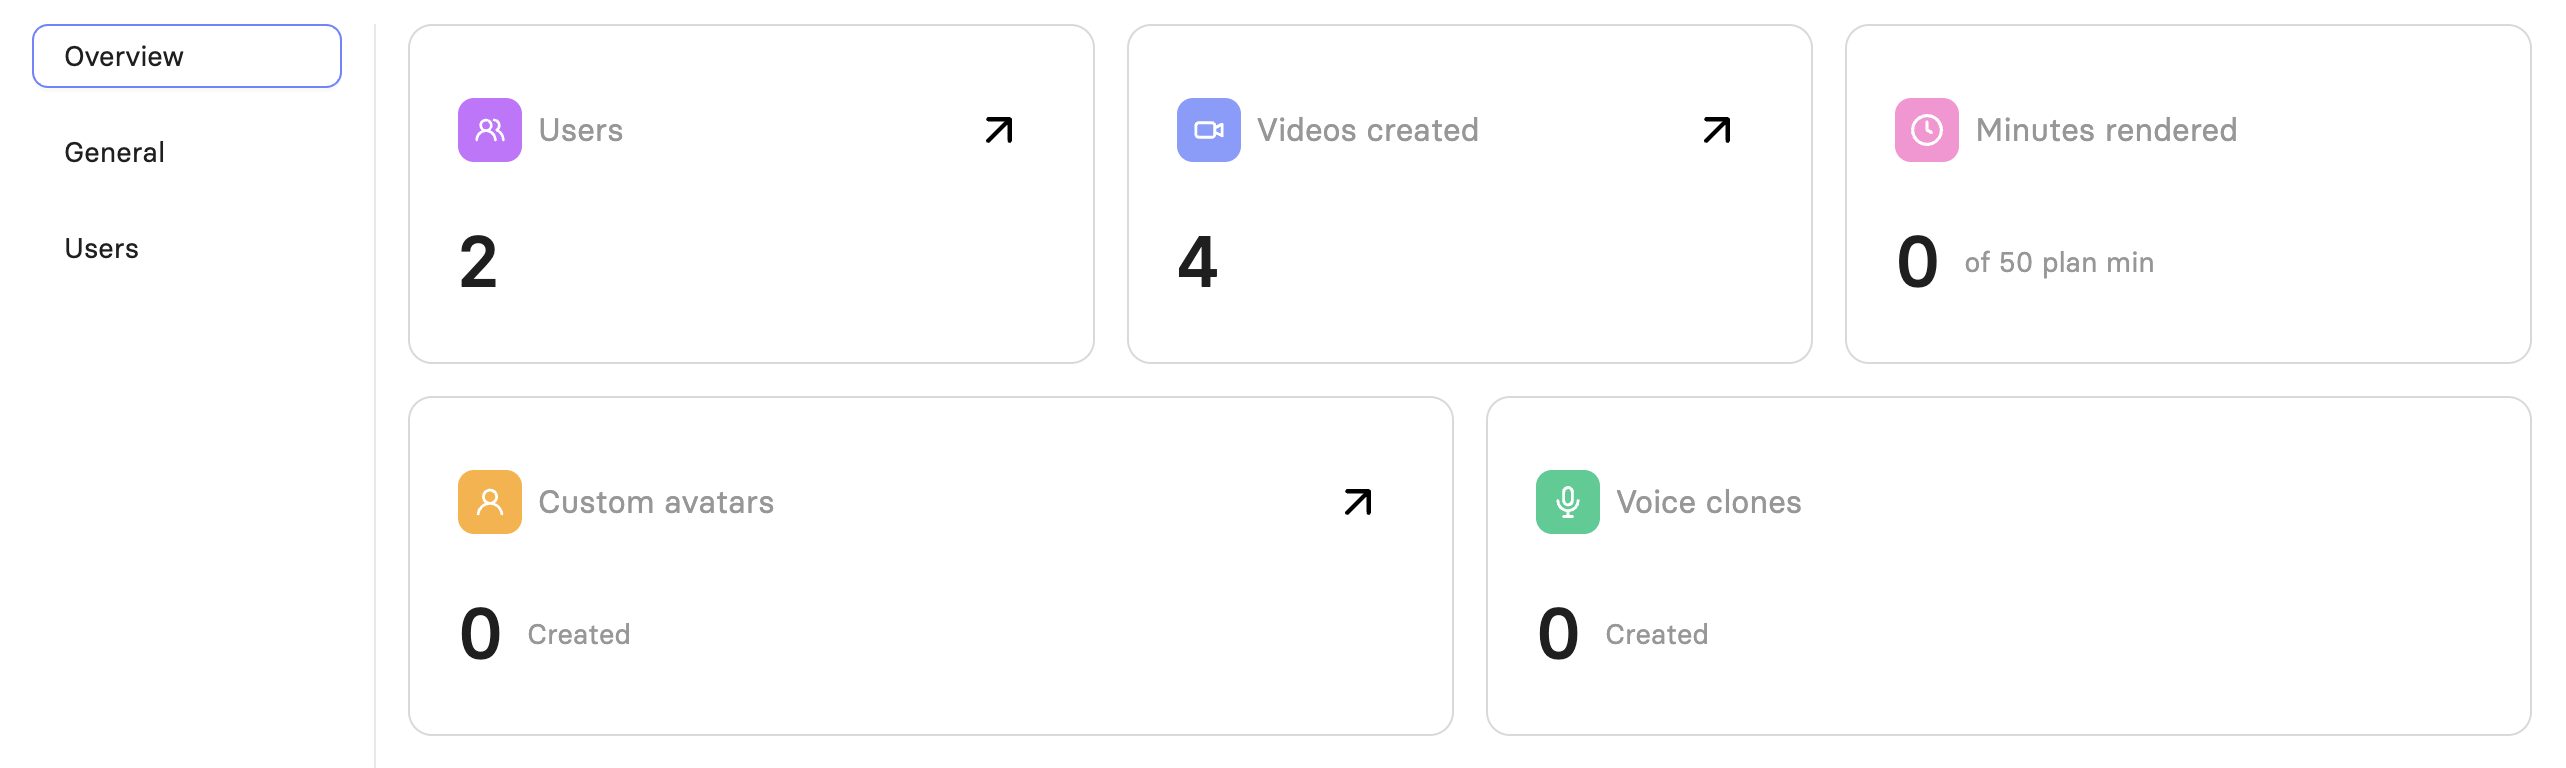Select the Overview tab in sidebar
Image resolution: width=2566 pixels, height=768 pixels.
(x=187, y=56)
